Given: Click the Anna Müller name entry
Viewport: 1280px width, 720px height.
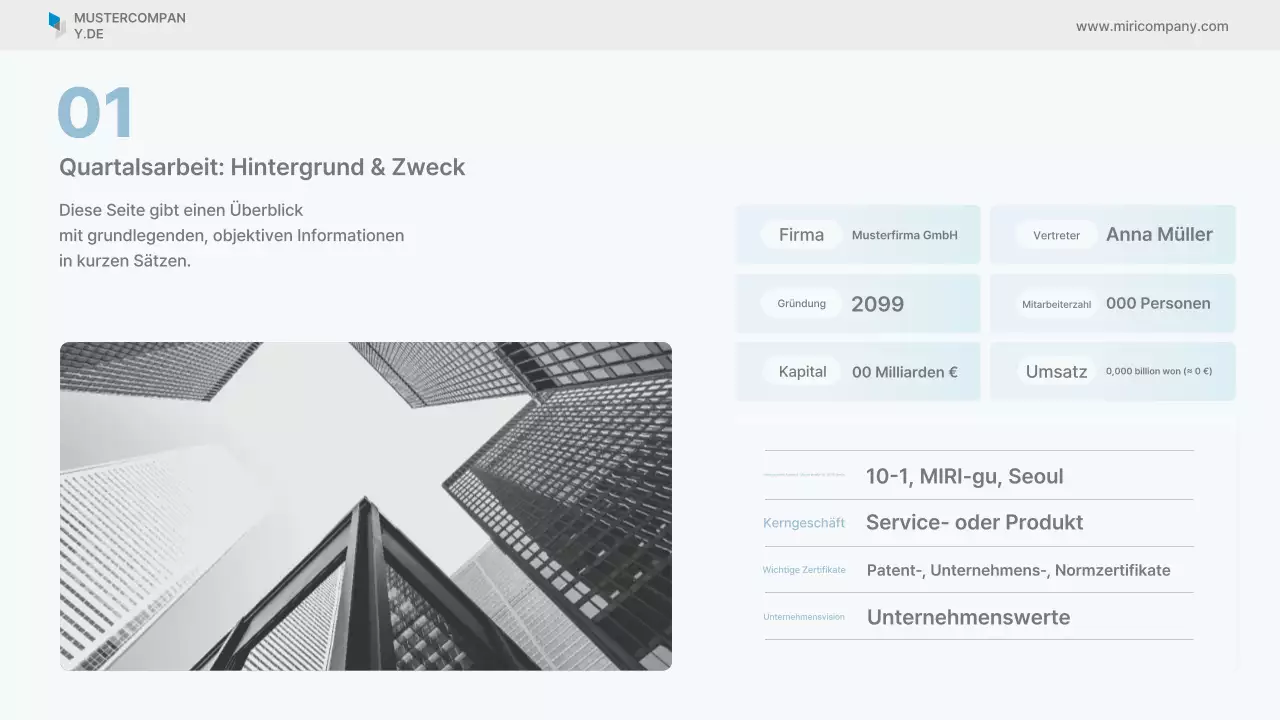Looking at the screenshot, I should pyautogui.click(x=1159, y=235).
